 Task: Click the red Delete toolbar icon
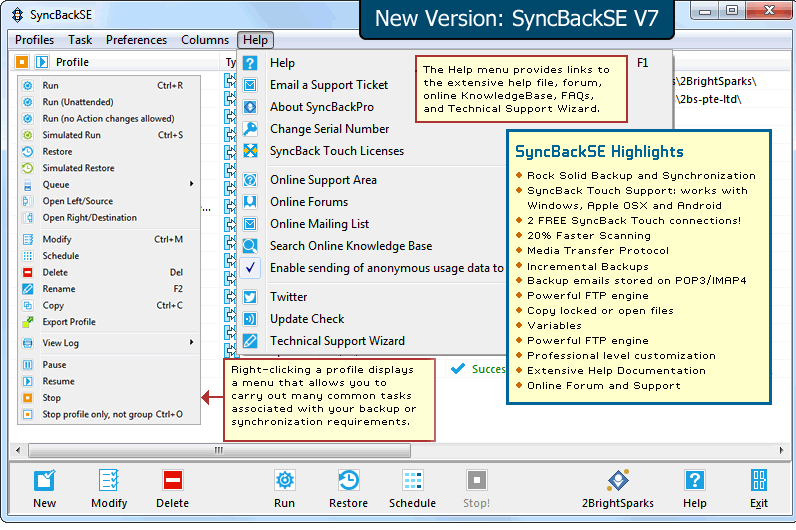[x=173, y=480]
